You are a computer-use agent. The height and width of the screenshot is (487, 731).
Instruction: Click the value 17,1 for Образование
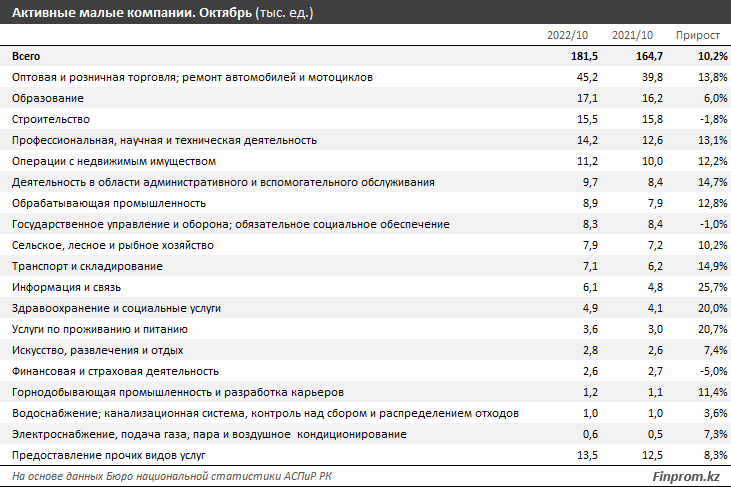pos(587,98)
